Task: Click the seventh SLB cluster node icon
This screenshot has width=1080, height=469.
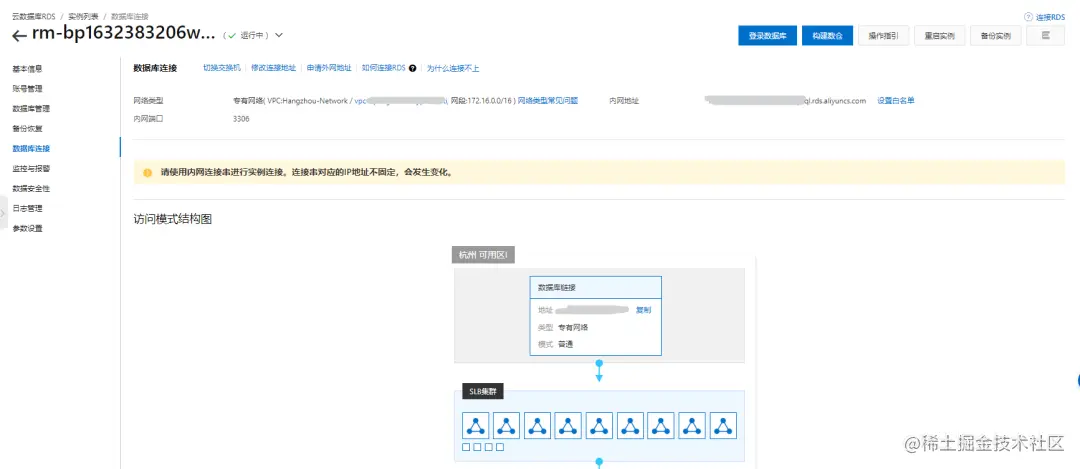Action: click(x=662, y=426)
